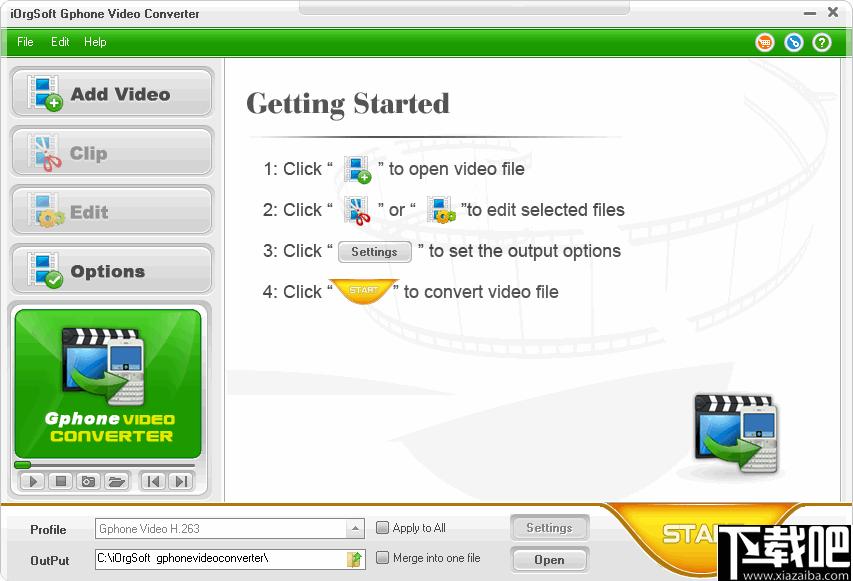Open the snapshot folder icon
This screenshot has width=853, height=581.
116,481
